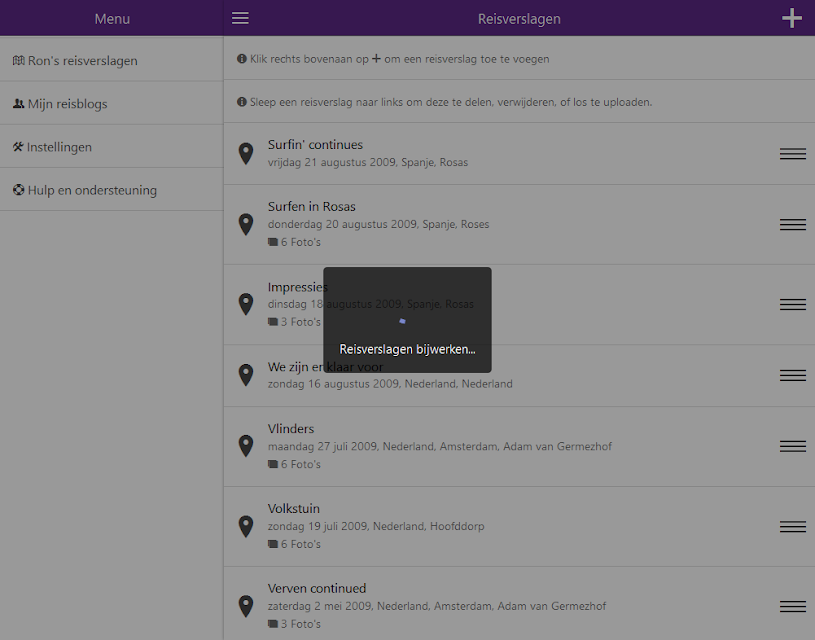Click location pin of Surfin' continues
The height and width of the screenshot is (640, 815).
point(246,153)
